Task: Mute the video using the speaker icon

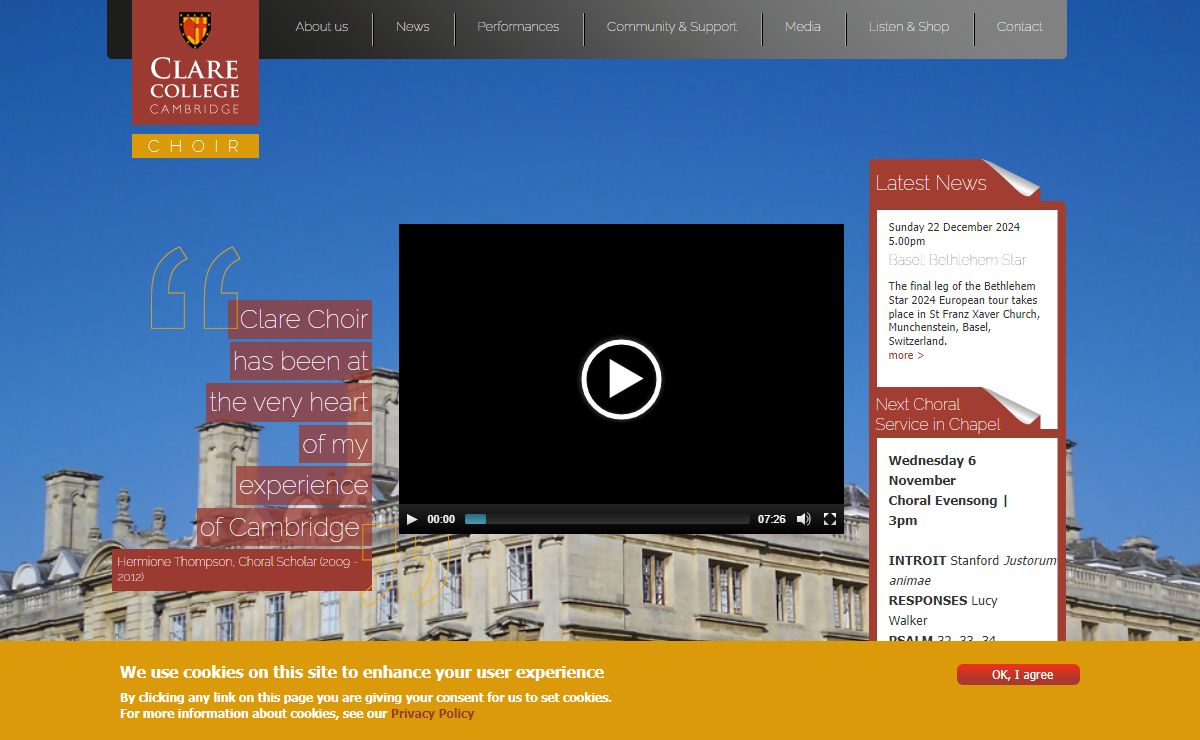Action: 803,519
